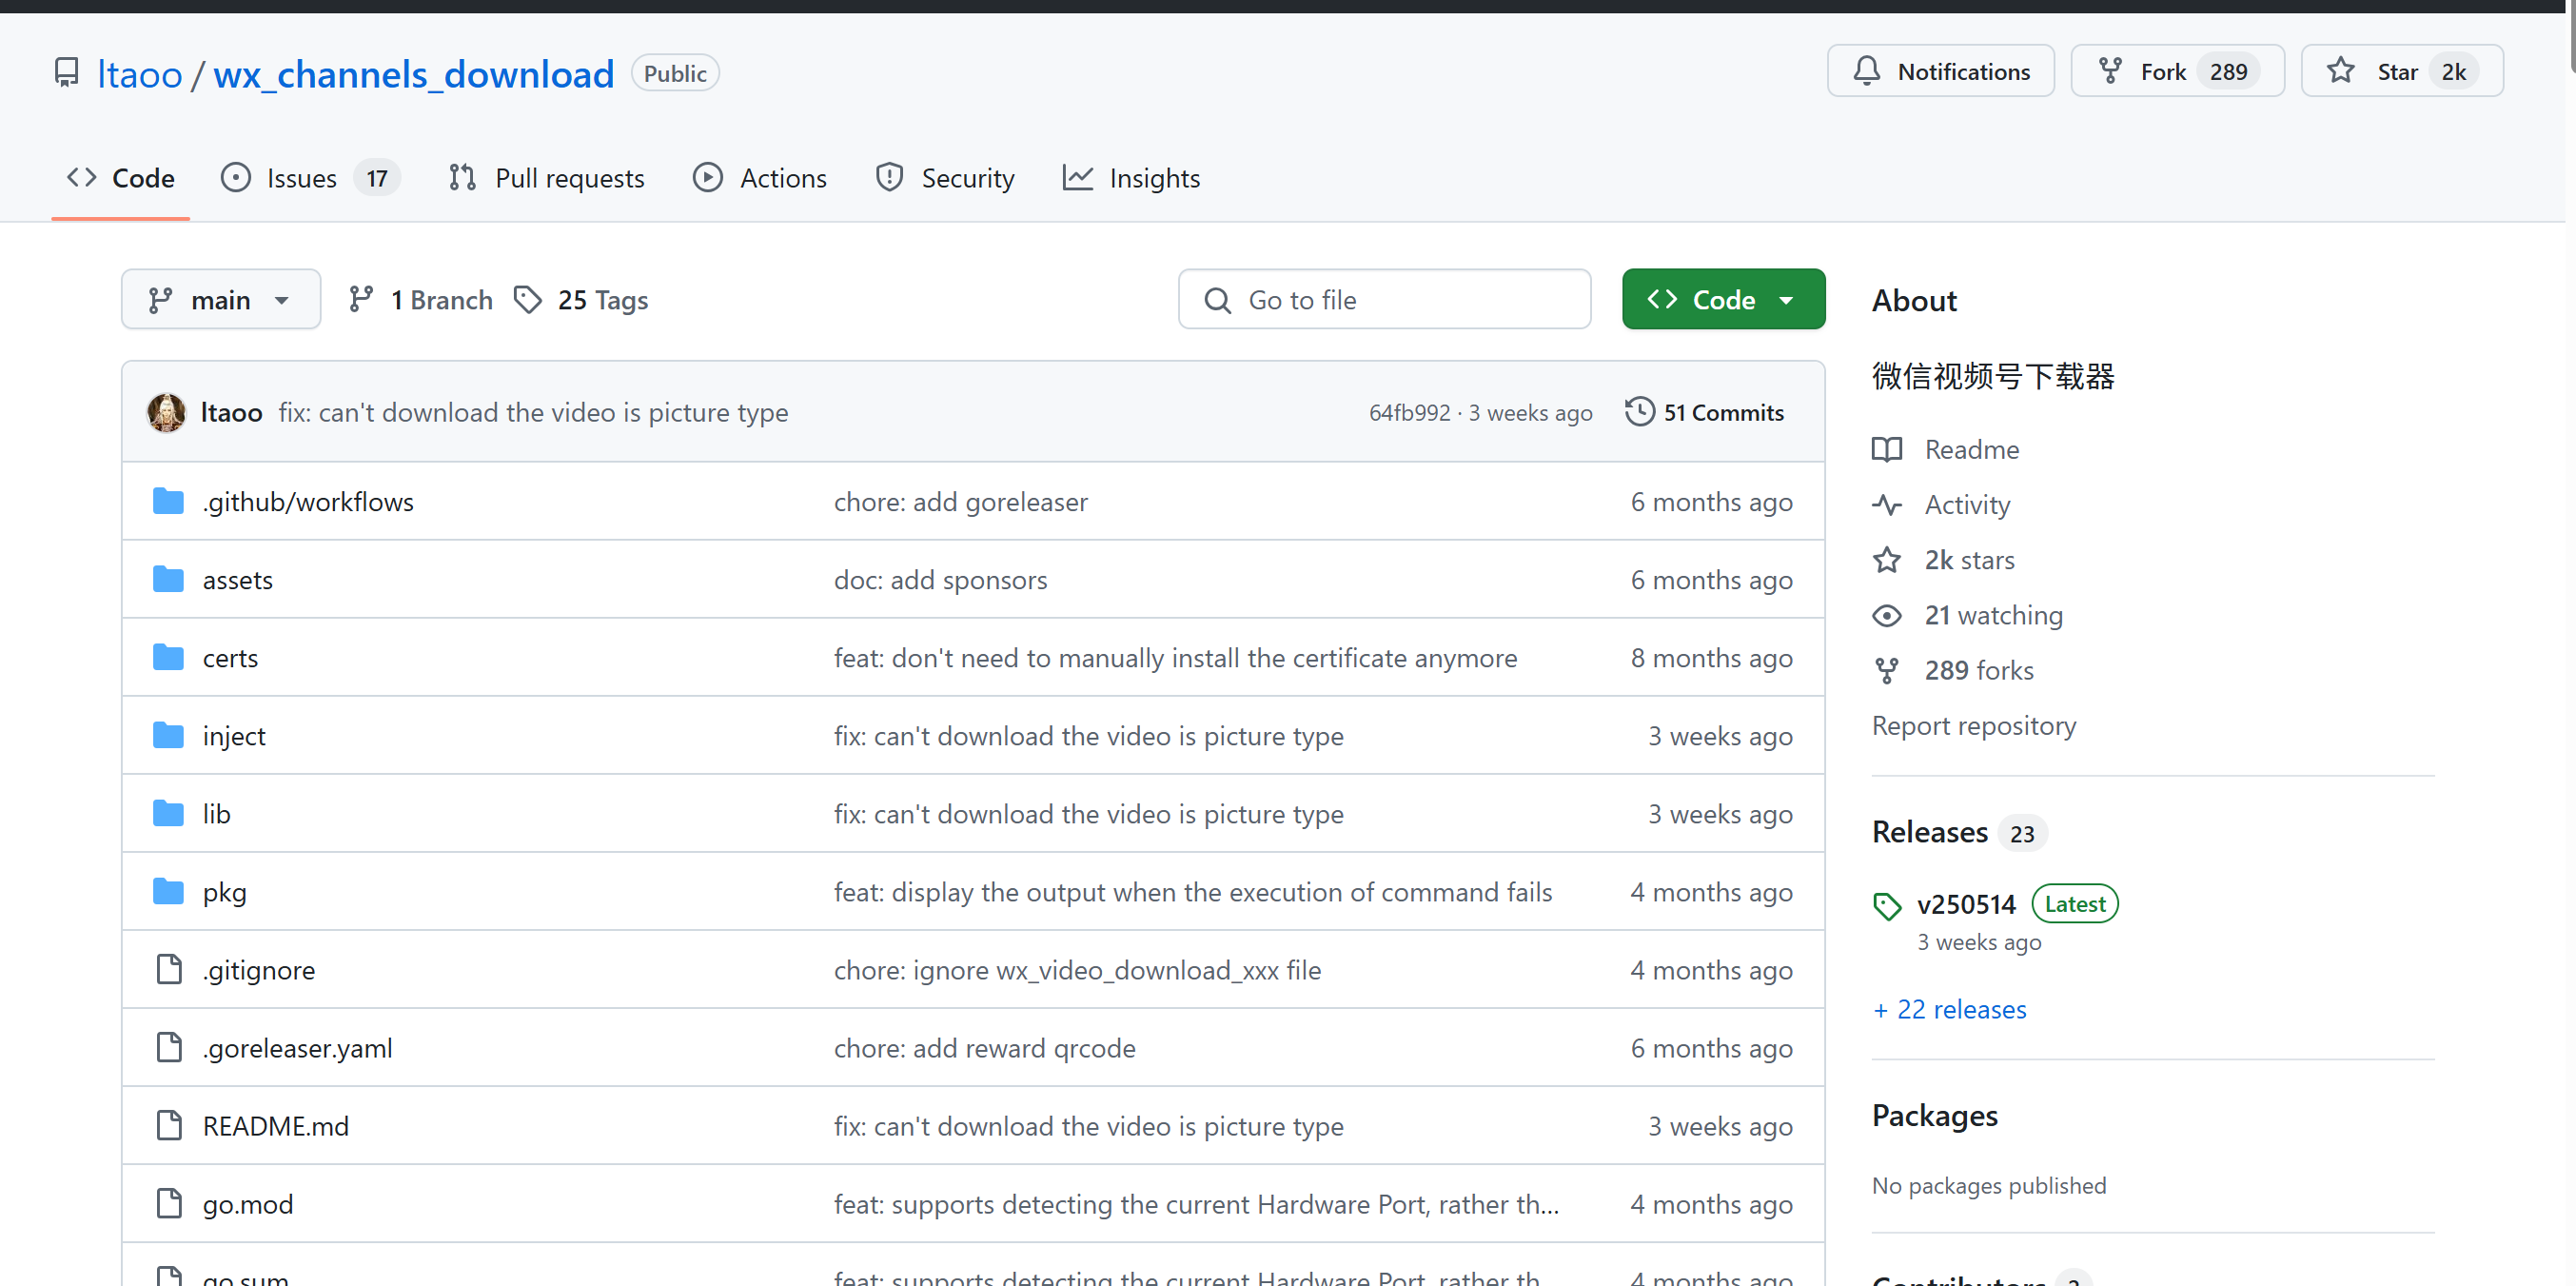
Task: Click the Readme book icon in About
Action: click(x=1886, y=449)
